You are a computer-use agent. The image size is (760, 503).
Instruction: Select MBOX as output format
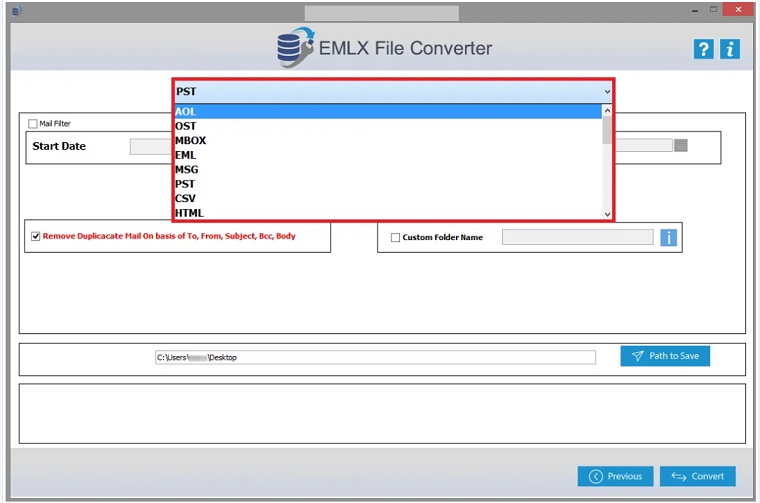[388, 141]
